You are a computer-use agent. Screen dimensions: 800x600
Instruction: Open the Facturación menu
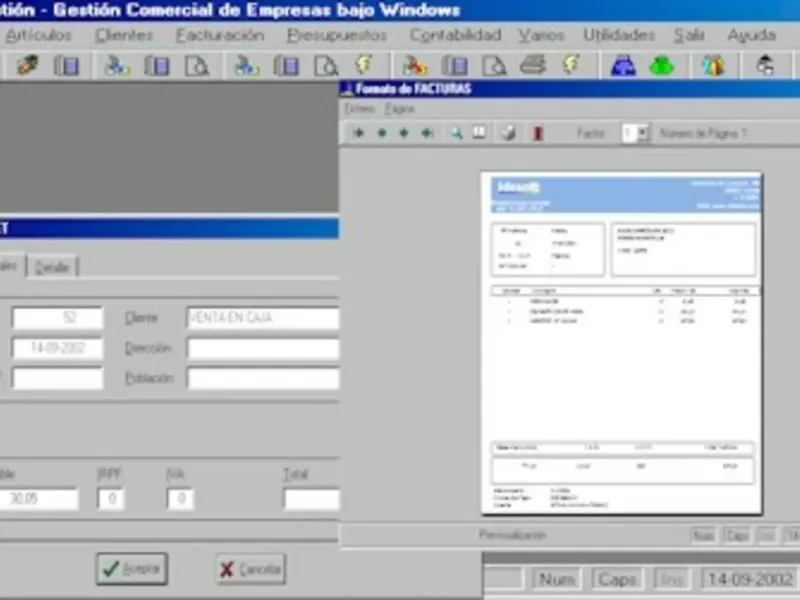point(220,35)
